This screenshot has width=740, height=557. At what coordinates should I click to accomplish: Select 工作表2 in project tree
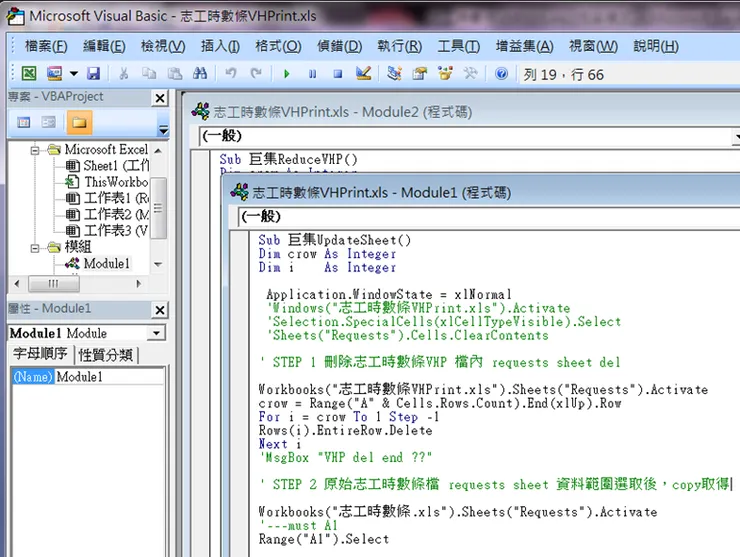point(107,214)
